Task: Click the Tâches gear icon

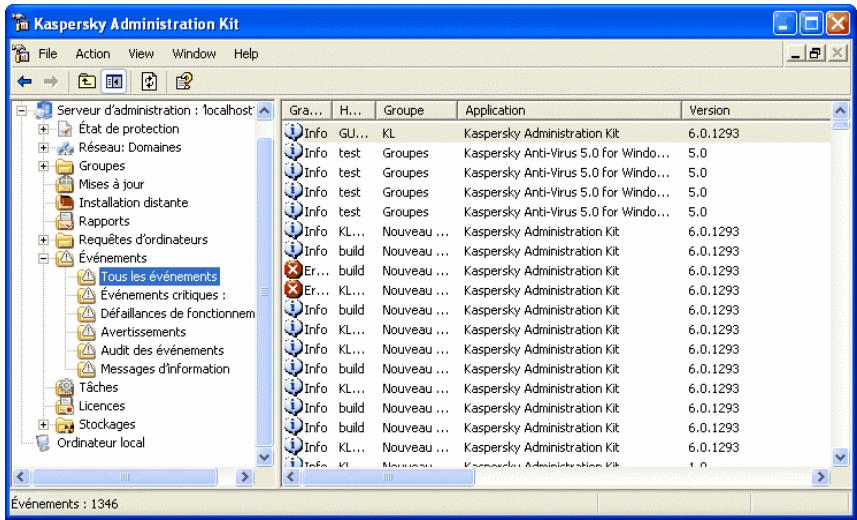Action: coord(65,388)
